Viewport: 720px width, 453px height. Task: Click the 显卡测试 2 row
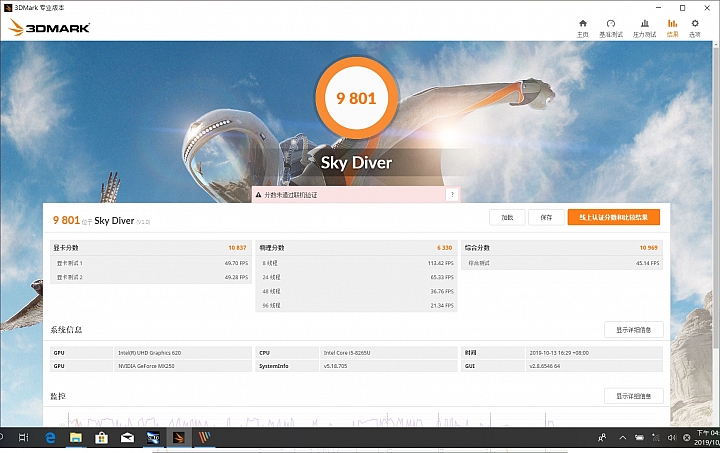(151, 277)
